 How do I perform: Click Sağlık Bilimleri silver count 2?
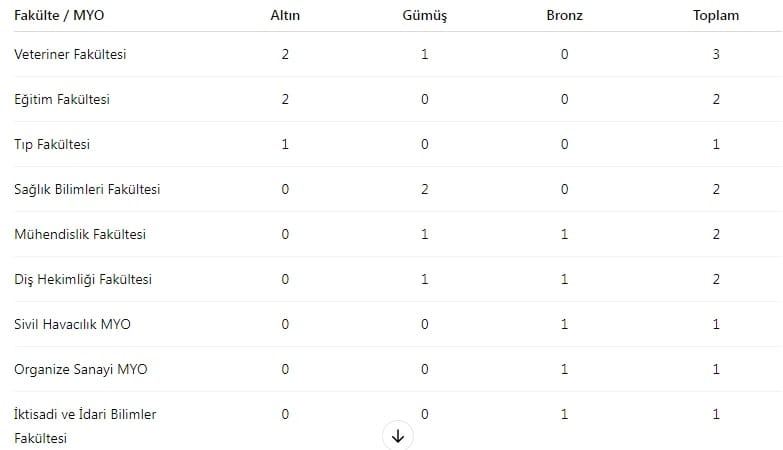click(424, 189)
